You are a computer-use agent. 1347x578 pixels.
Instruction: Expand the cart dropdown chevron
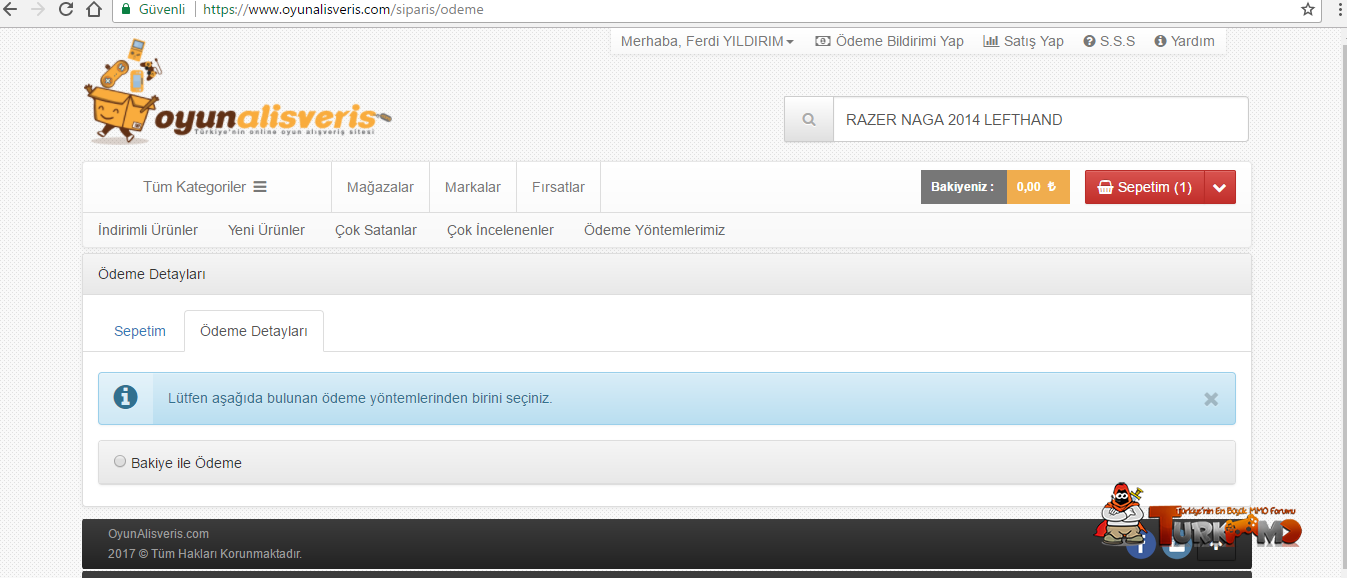pyautogui.click(x=1220, y=187)
